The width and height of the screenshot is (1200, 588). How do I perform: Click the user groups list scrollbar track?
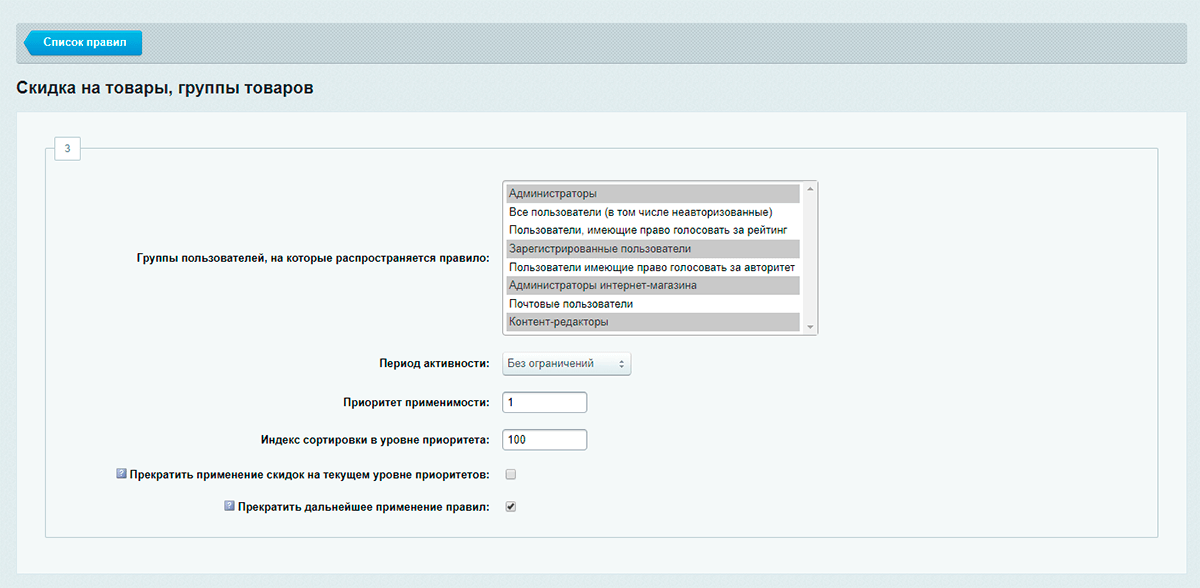pyautogui.click(x=810, y=258)
